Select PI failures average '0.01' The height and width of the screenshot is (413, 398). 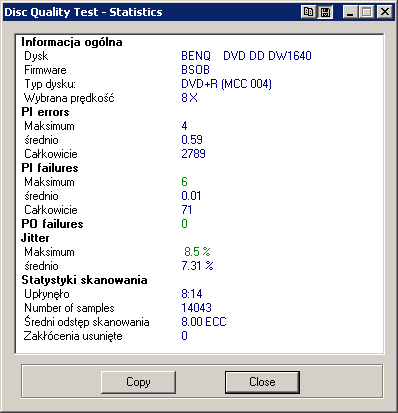pyautogui.click(x=191, y=196)
